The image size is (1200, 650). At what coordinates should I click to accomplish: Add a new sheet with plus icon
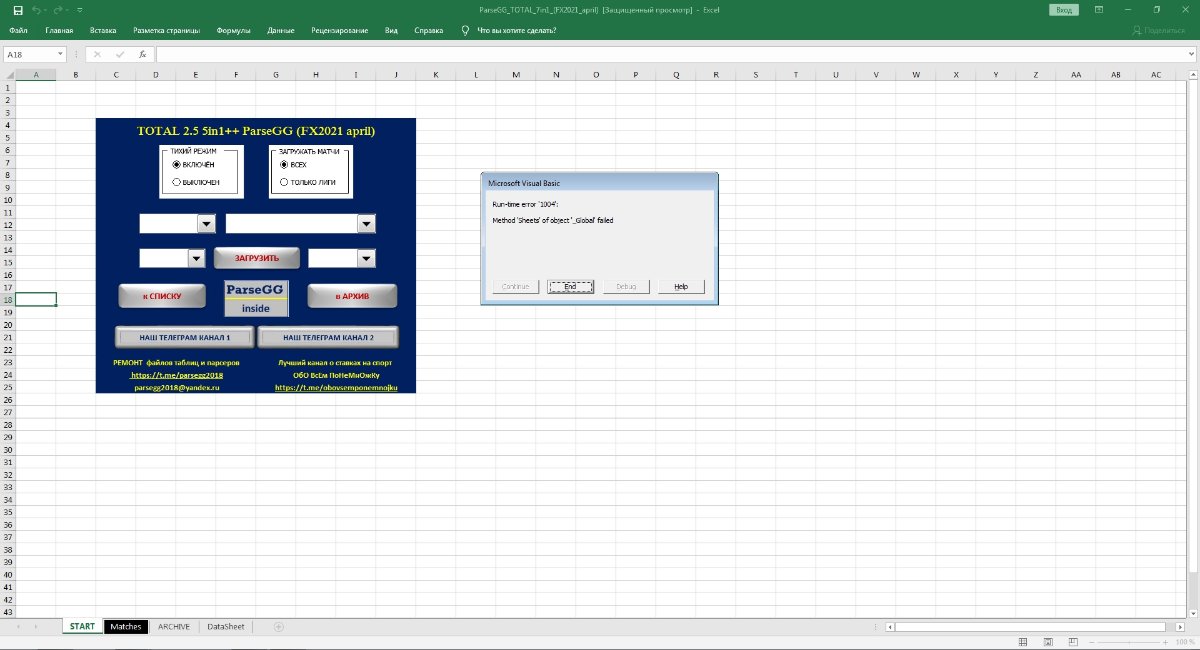point(279,626)
